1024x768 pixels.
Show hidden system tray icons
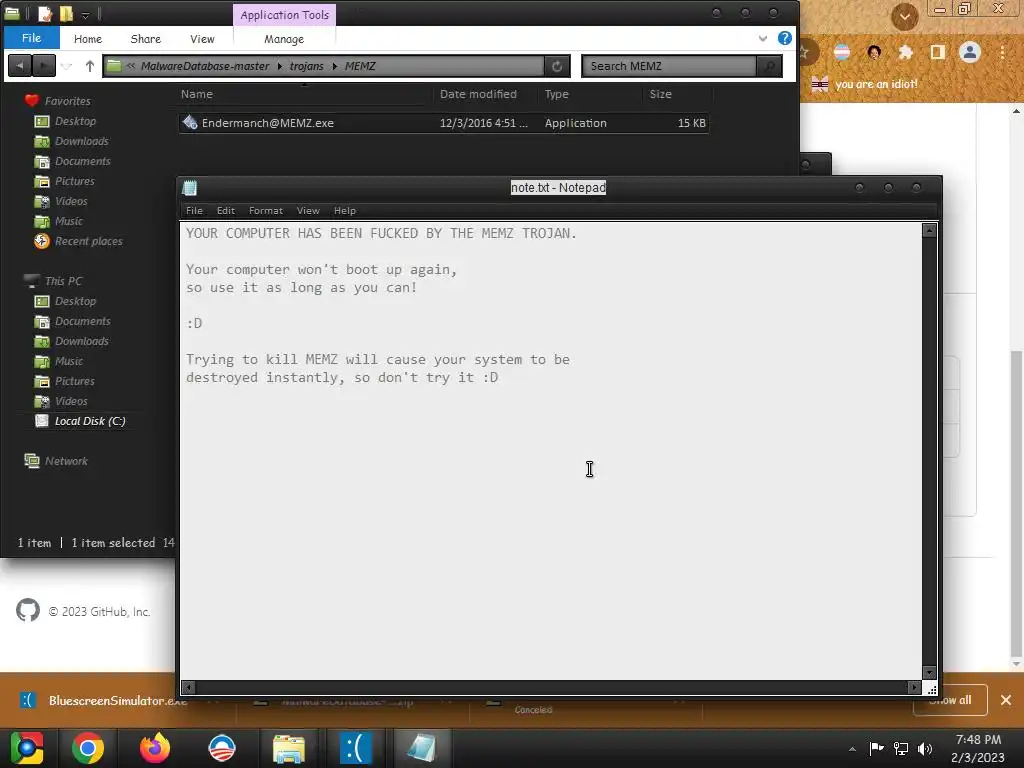point(852,749)
